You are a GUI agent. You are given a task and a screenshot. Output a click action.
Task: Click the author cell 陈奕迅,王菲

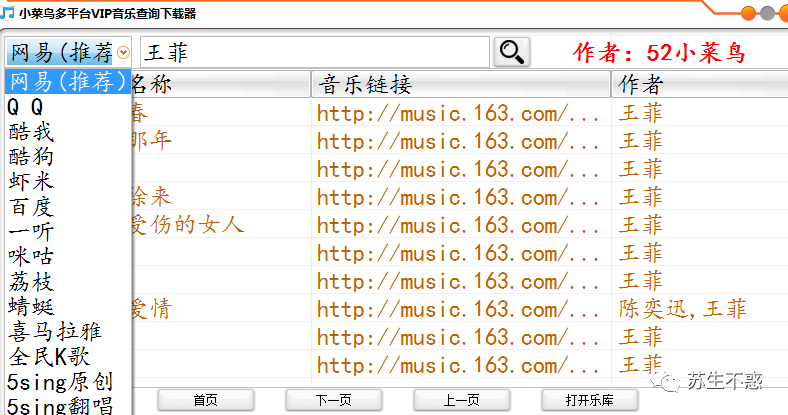682,309
